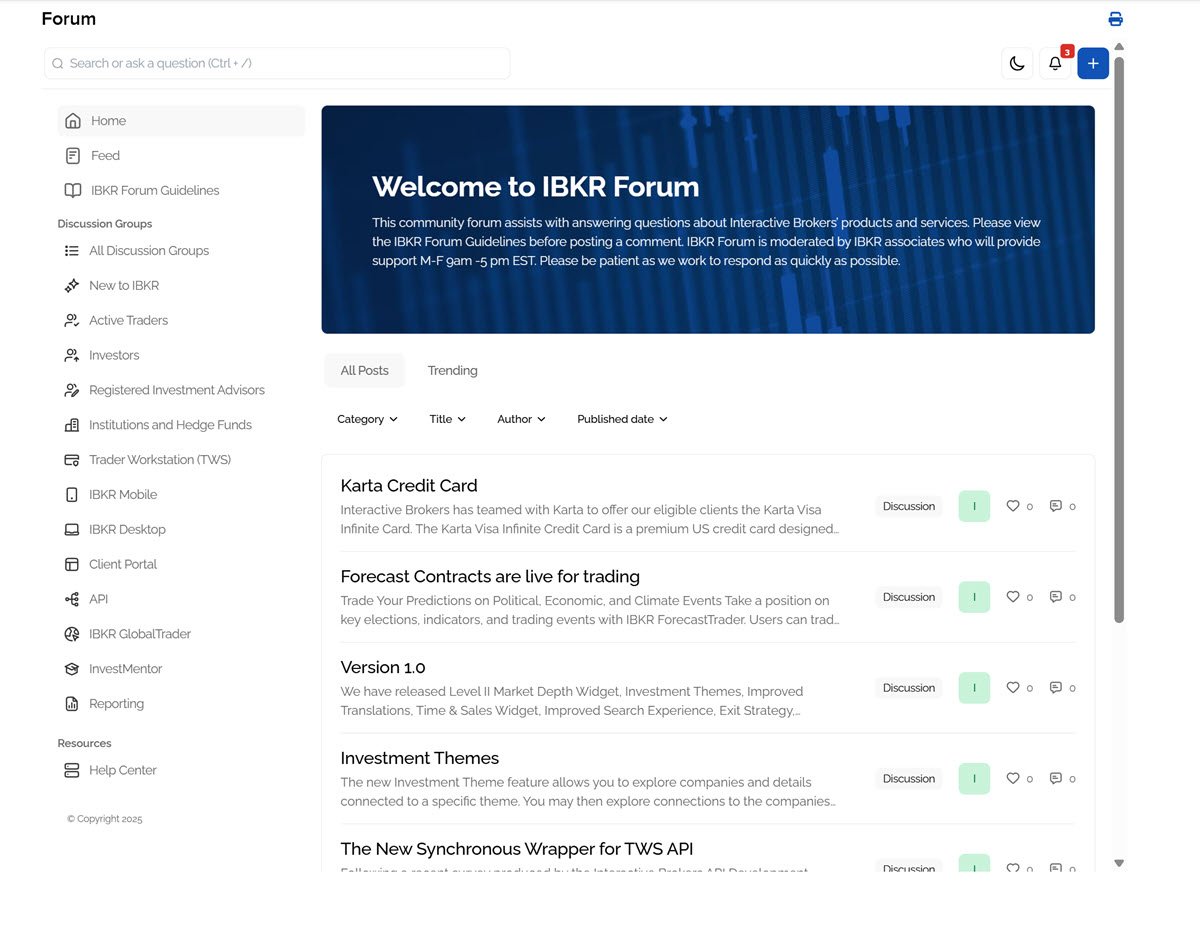
Task: Open the Category filter dropdown
Action: pos(367,419)
